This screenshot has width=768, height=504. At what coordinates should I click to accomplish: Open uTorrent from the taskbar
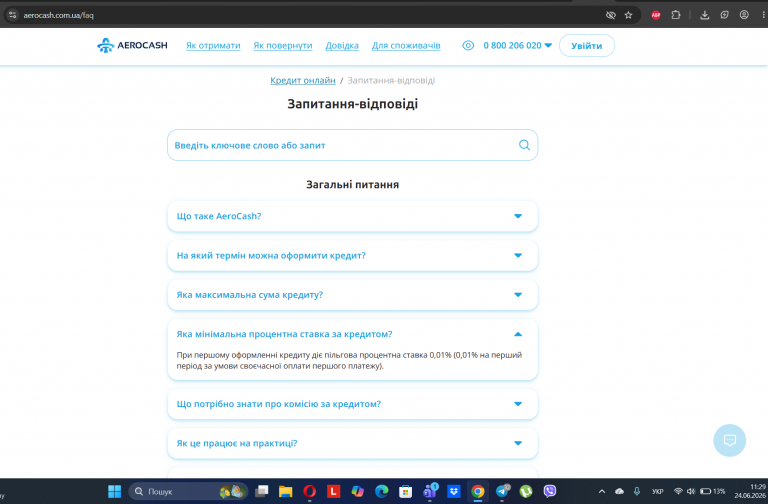[526, 491]
